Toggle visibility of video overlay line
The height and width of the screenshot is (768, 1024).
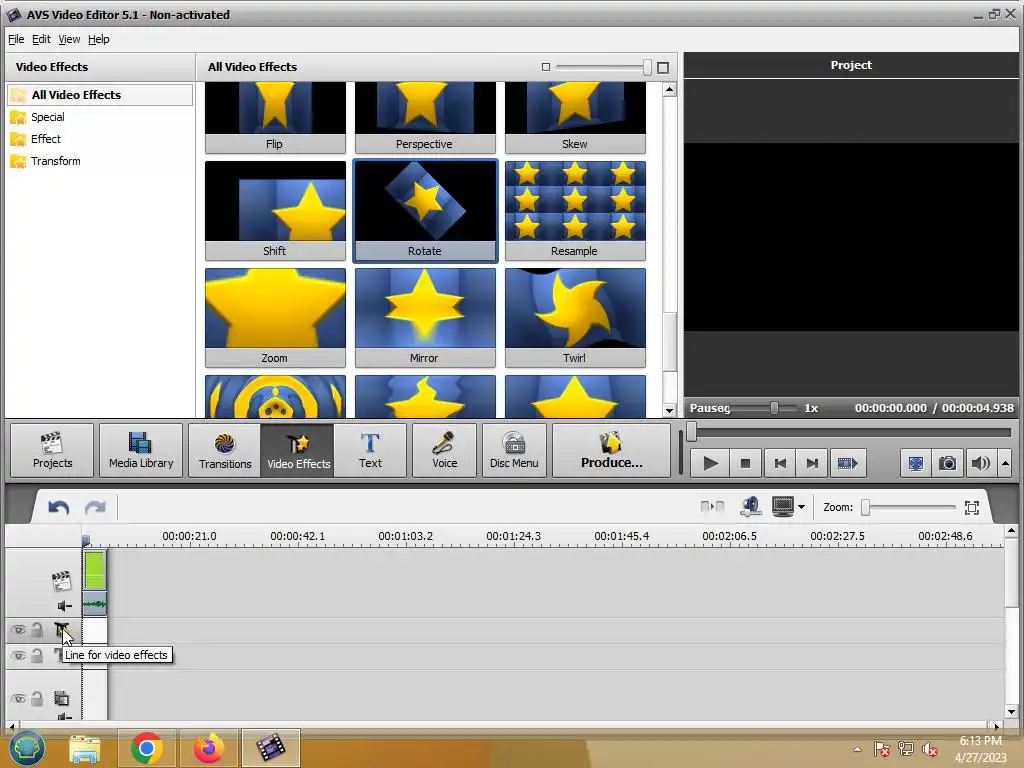(x=18, y=699)
